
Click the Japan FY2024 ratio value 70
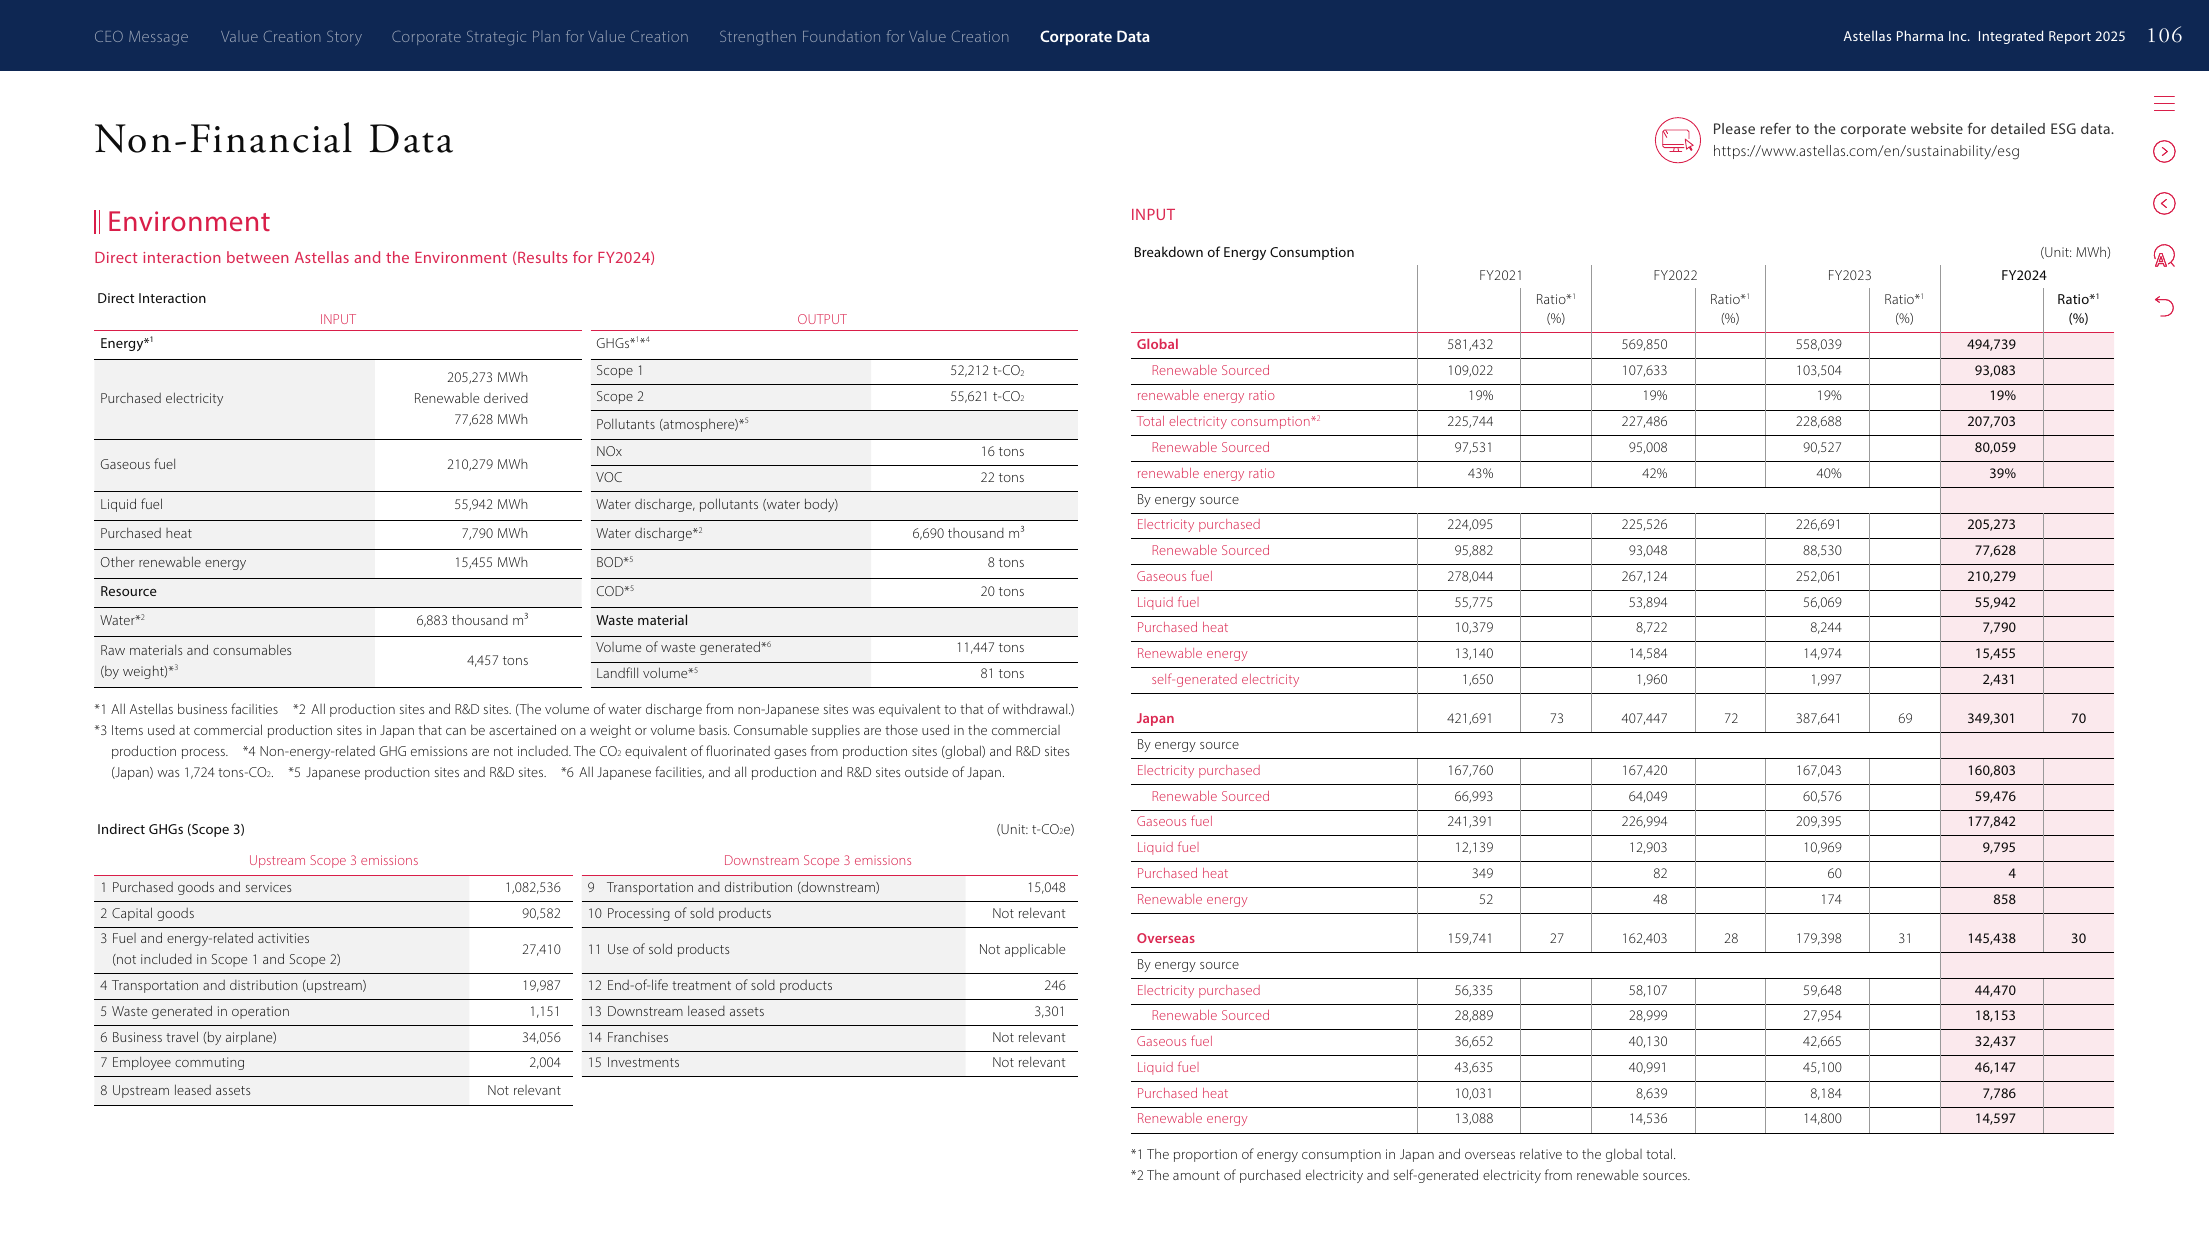(x=2078, y=718)
